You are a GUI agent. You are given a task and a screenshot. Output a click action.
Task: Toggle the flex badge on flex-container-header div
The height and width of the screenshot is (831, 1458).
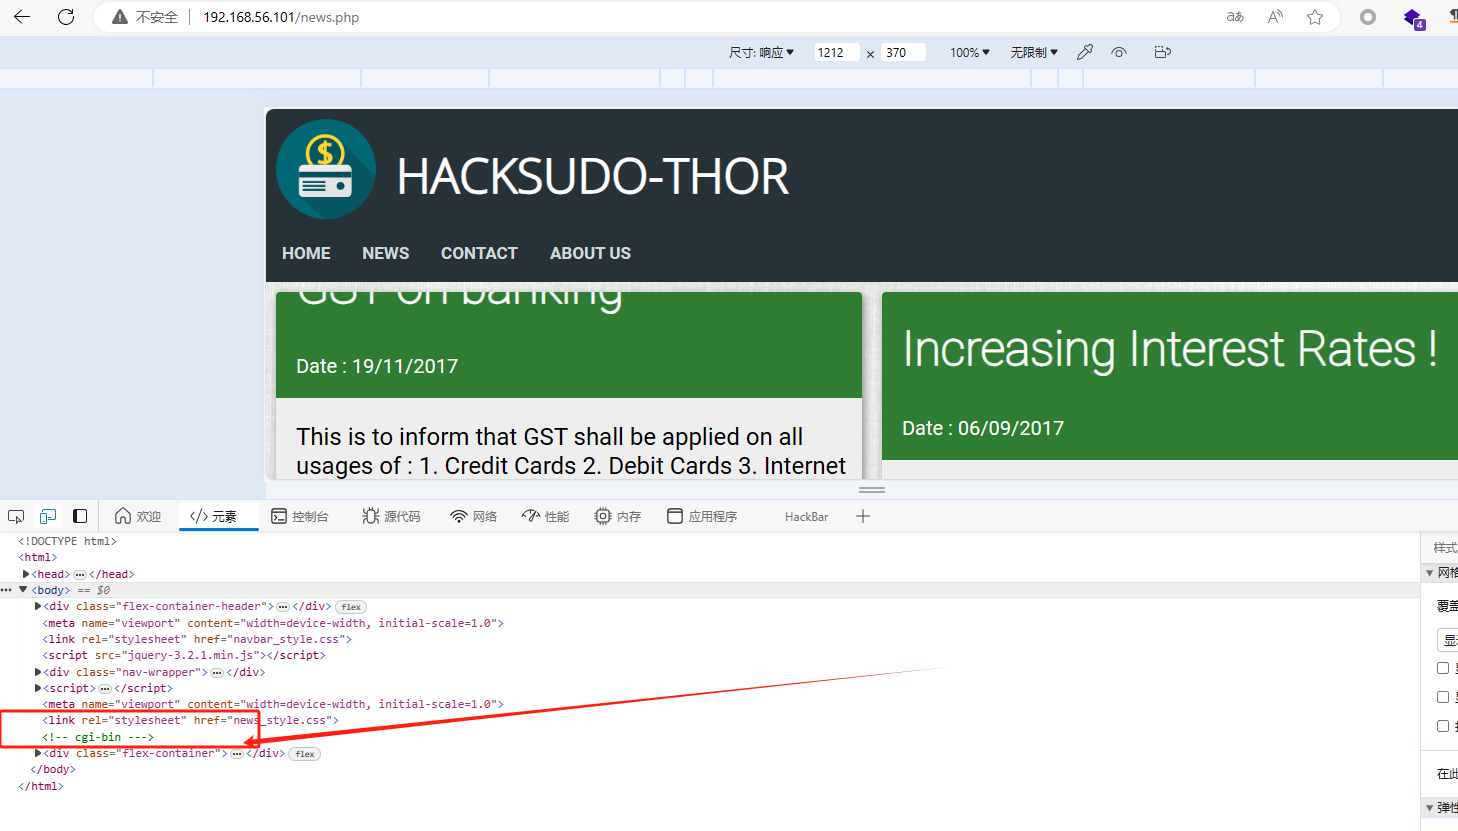(350, 606)
